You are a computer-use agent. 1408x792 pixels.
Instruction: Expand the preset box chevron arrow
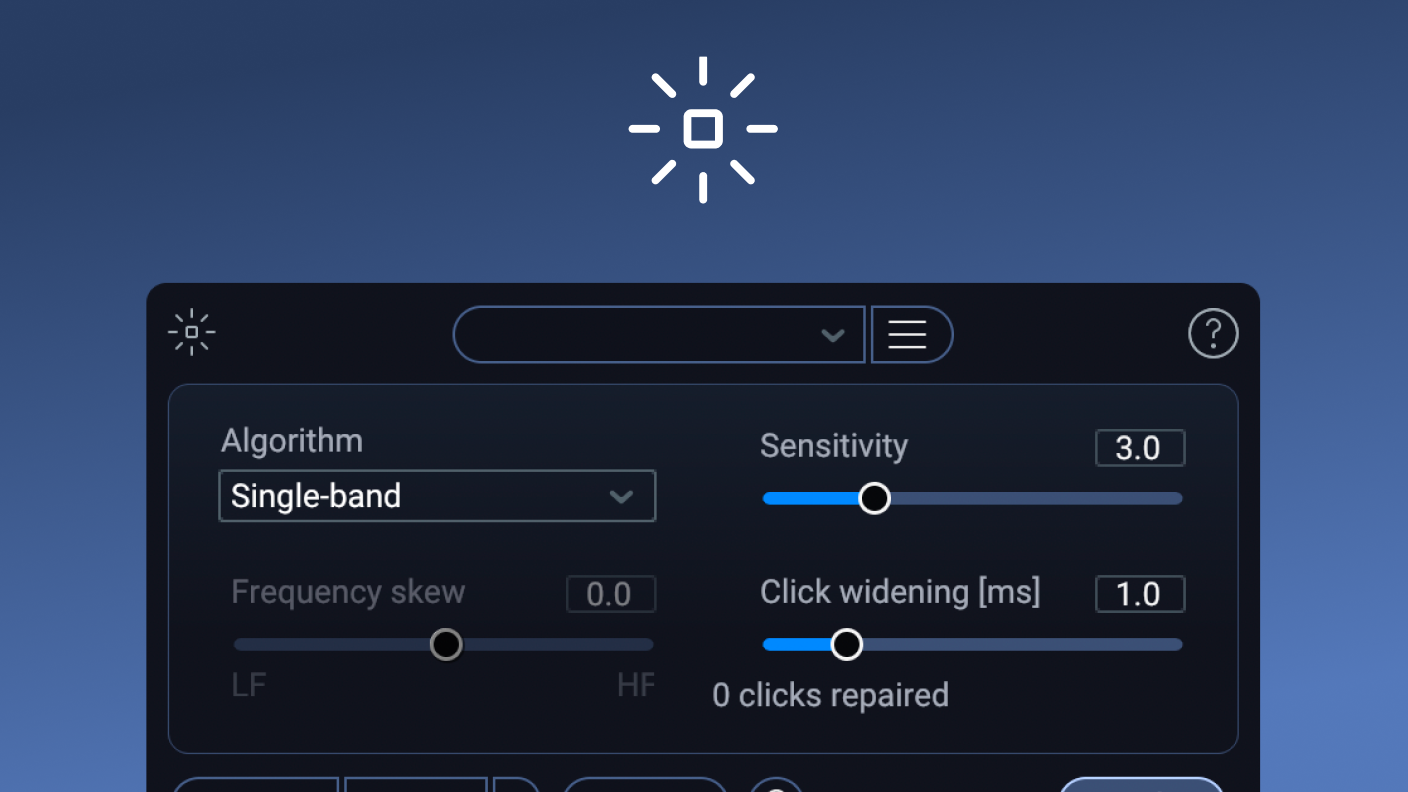(833, 336)
